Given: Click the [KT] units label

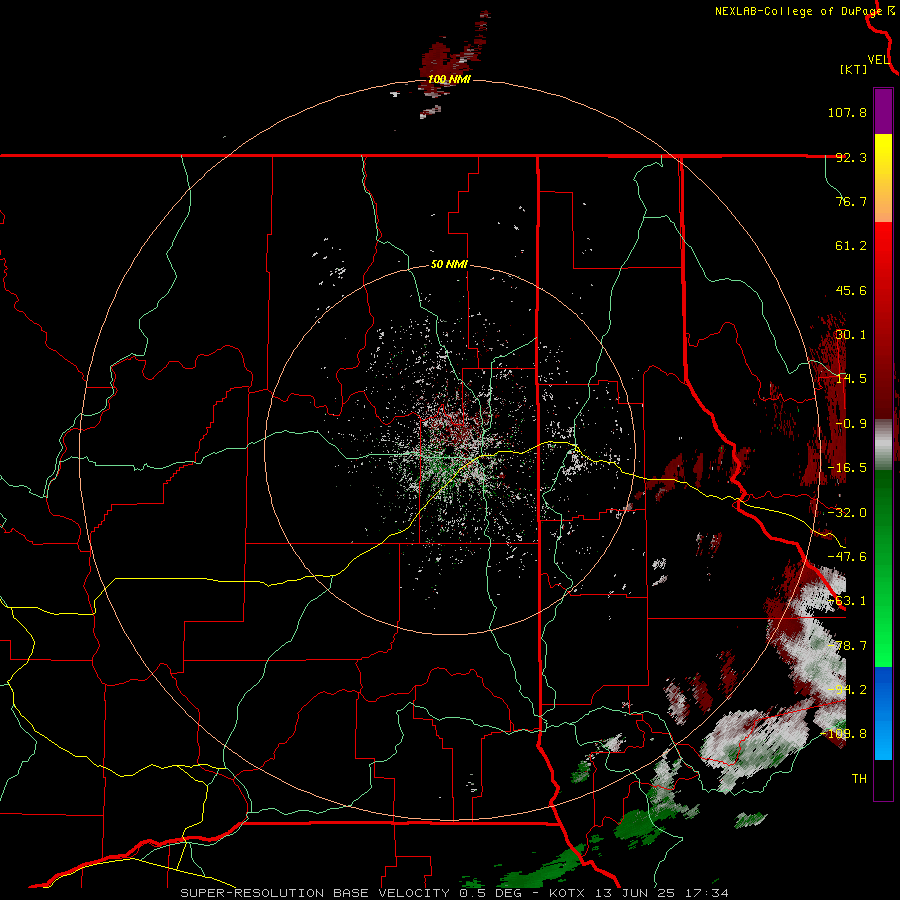Looking at the screenshot, I should (854, 69).
